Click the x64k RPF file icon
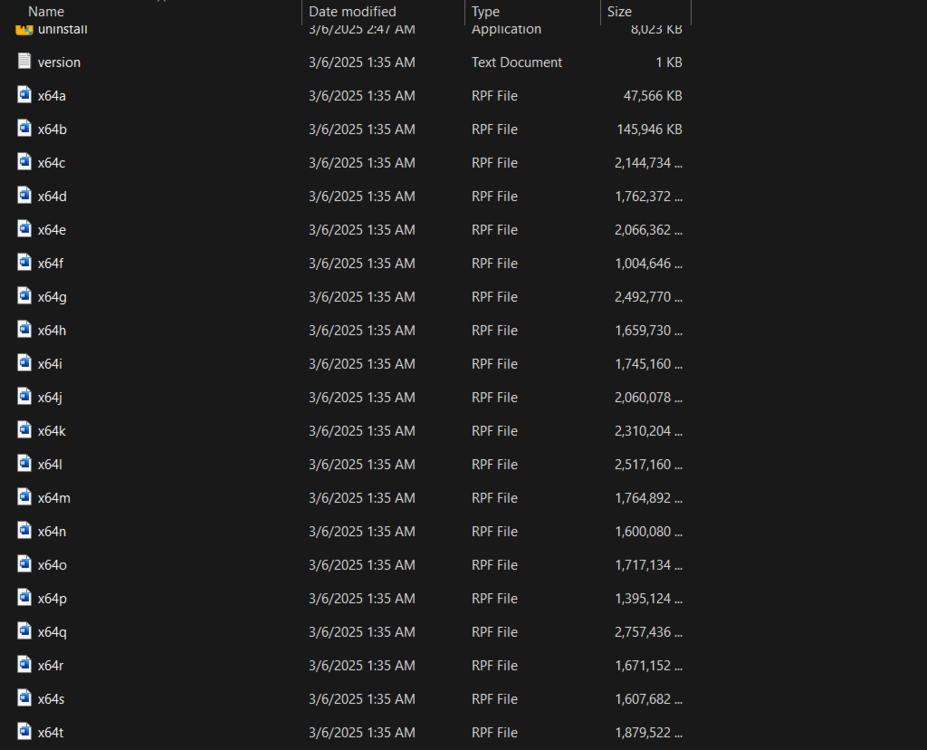 click(x=23, y=430)
